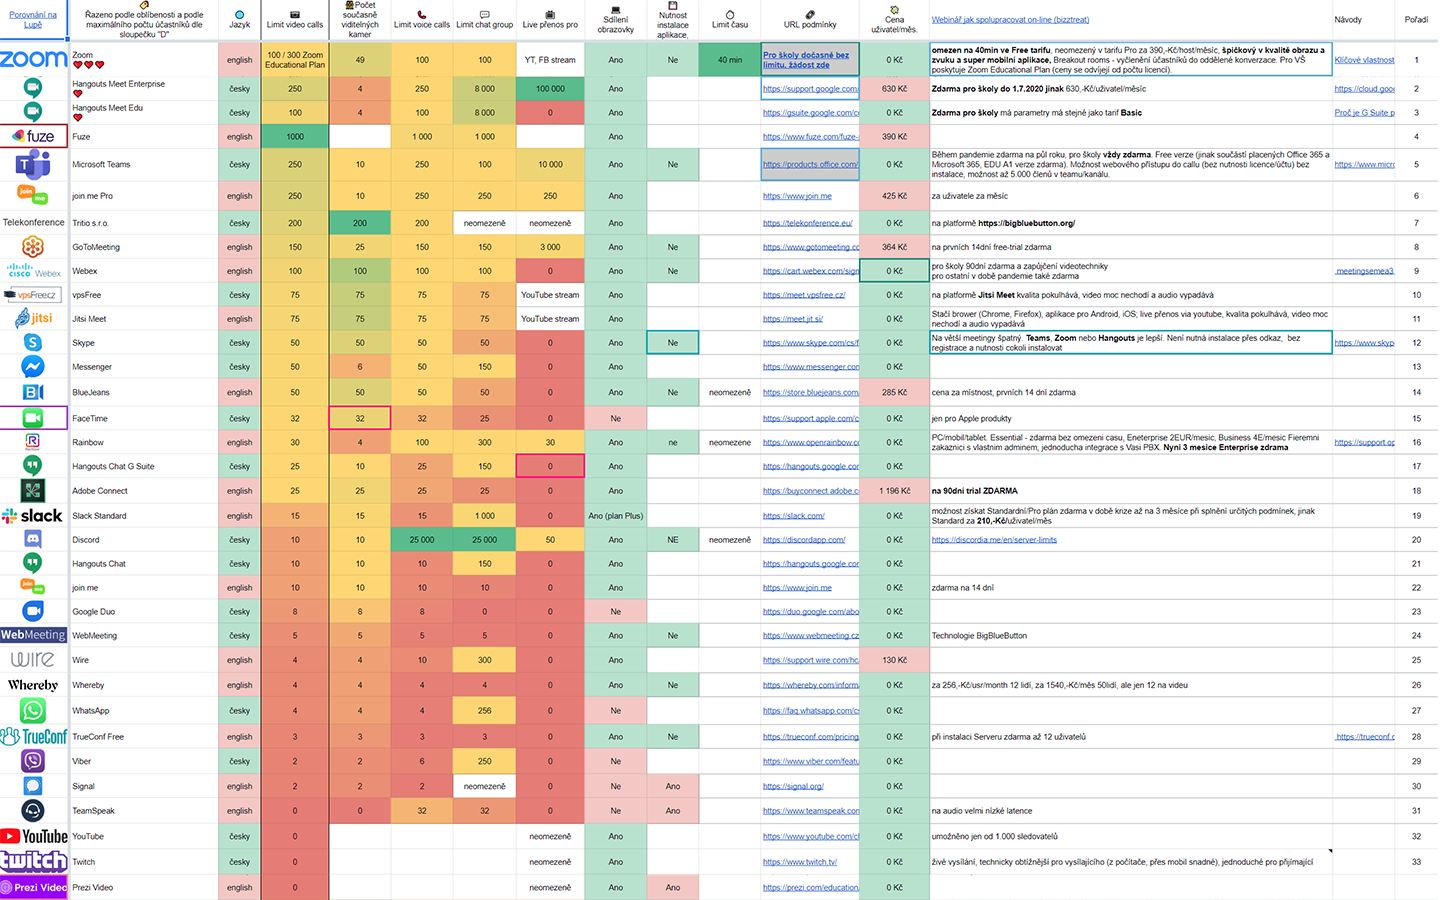The image size is (1440, 900).
Task: Open the https://www.twitch.tv/ link
Action: click(800, 862)
